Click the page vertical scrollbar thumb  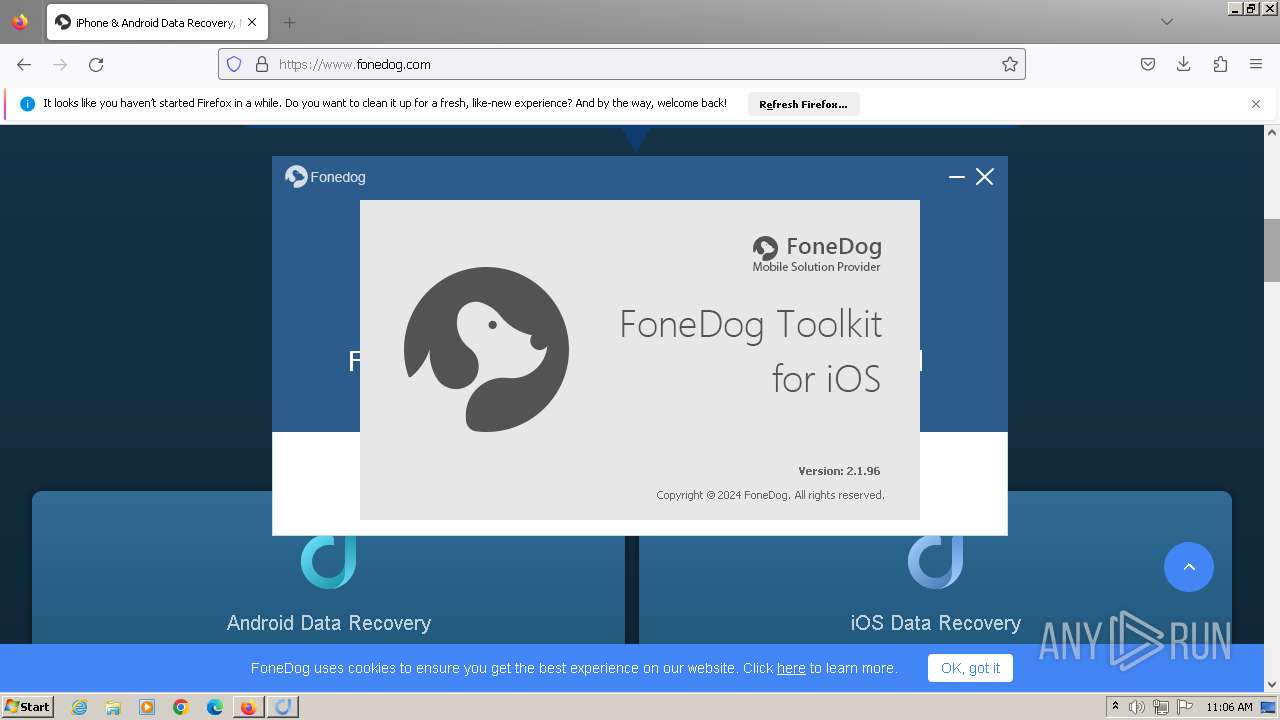[1272, 250]
